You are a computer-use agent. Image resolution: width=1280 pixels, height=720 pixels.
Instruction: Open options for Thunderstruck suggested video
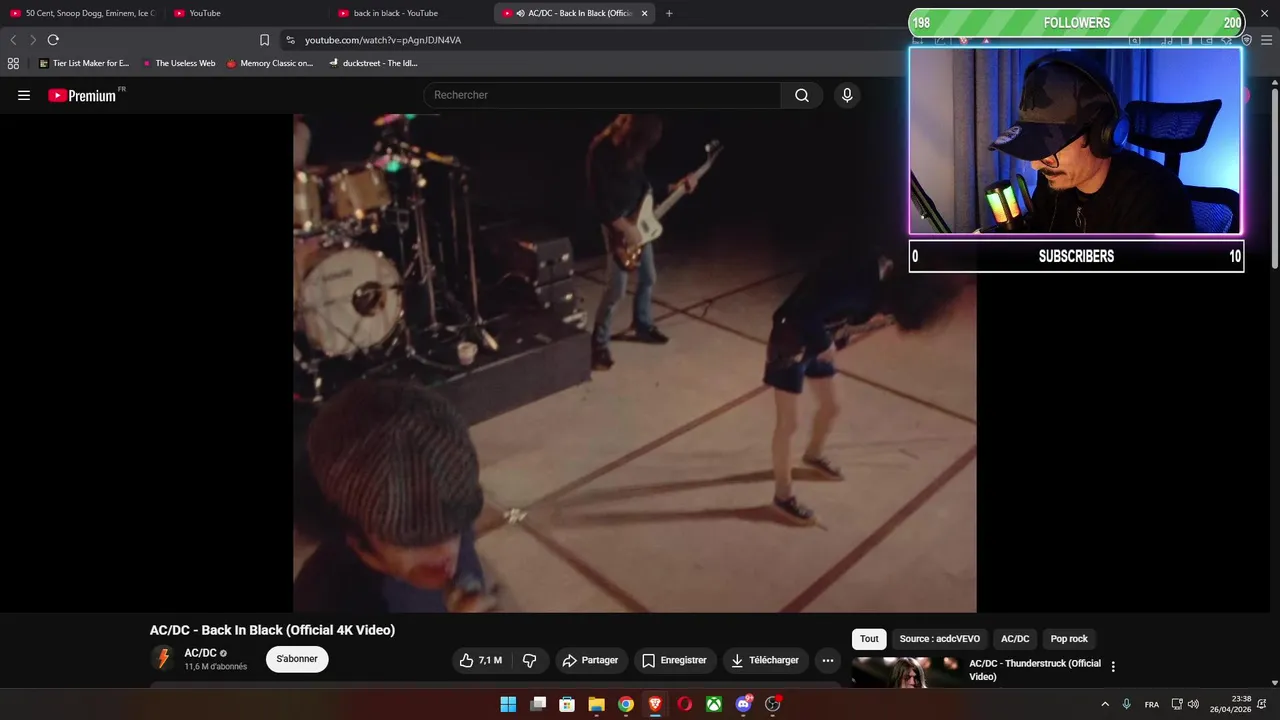pos(1113,667)
